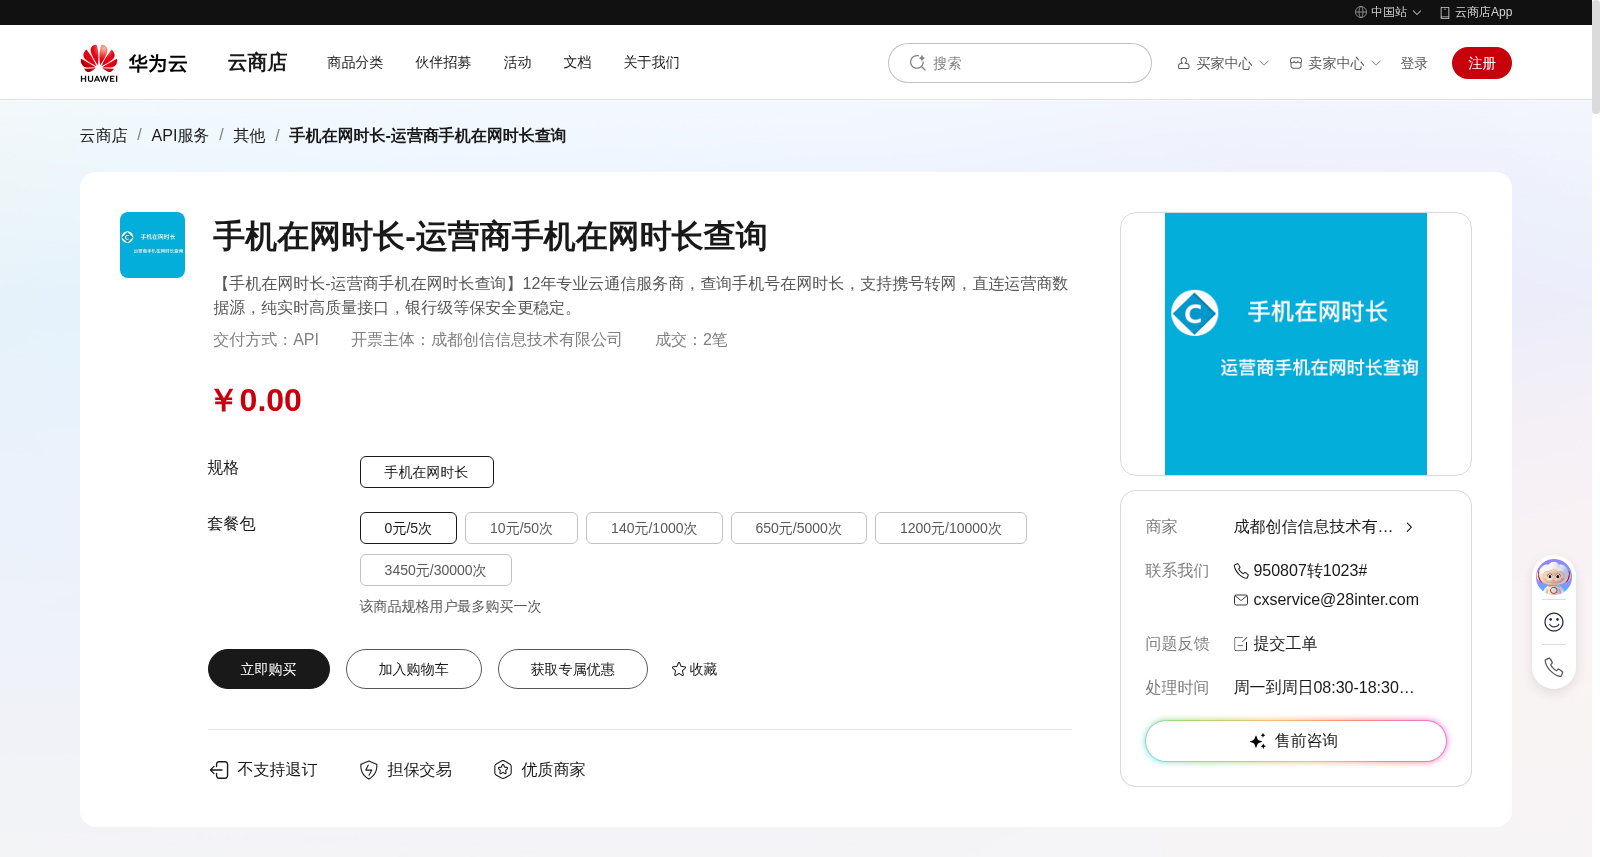Expand the 卖家中心 dropdown
The height and width of the screenshot is (857, 1600).
click(1335, 63)
